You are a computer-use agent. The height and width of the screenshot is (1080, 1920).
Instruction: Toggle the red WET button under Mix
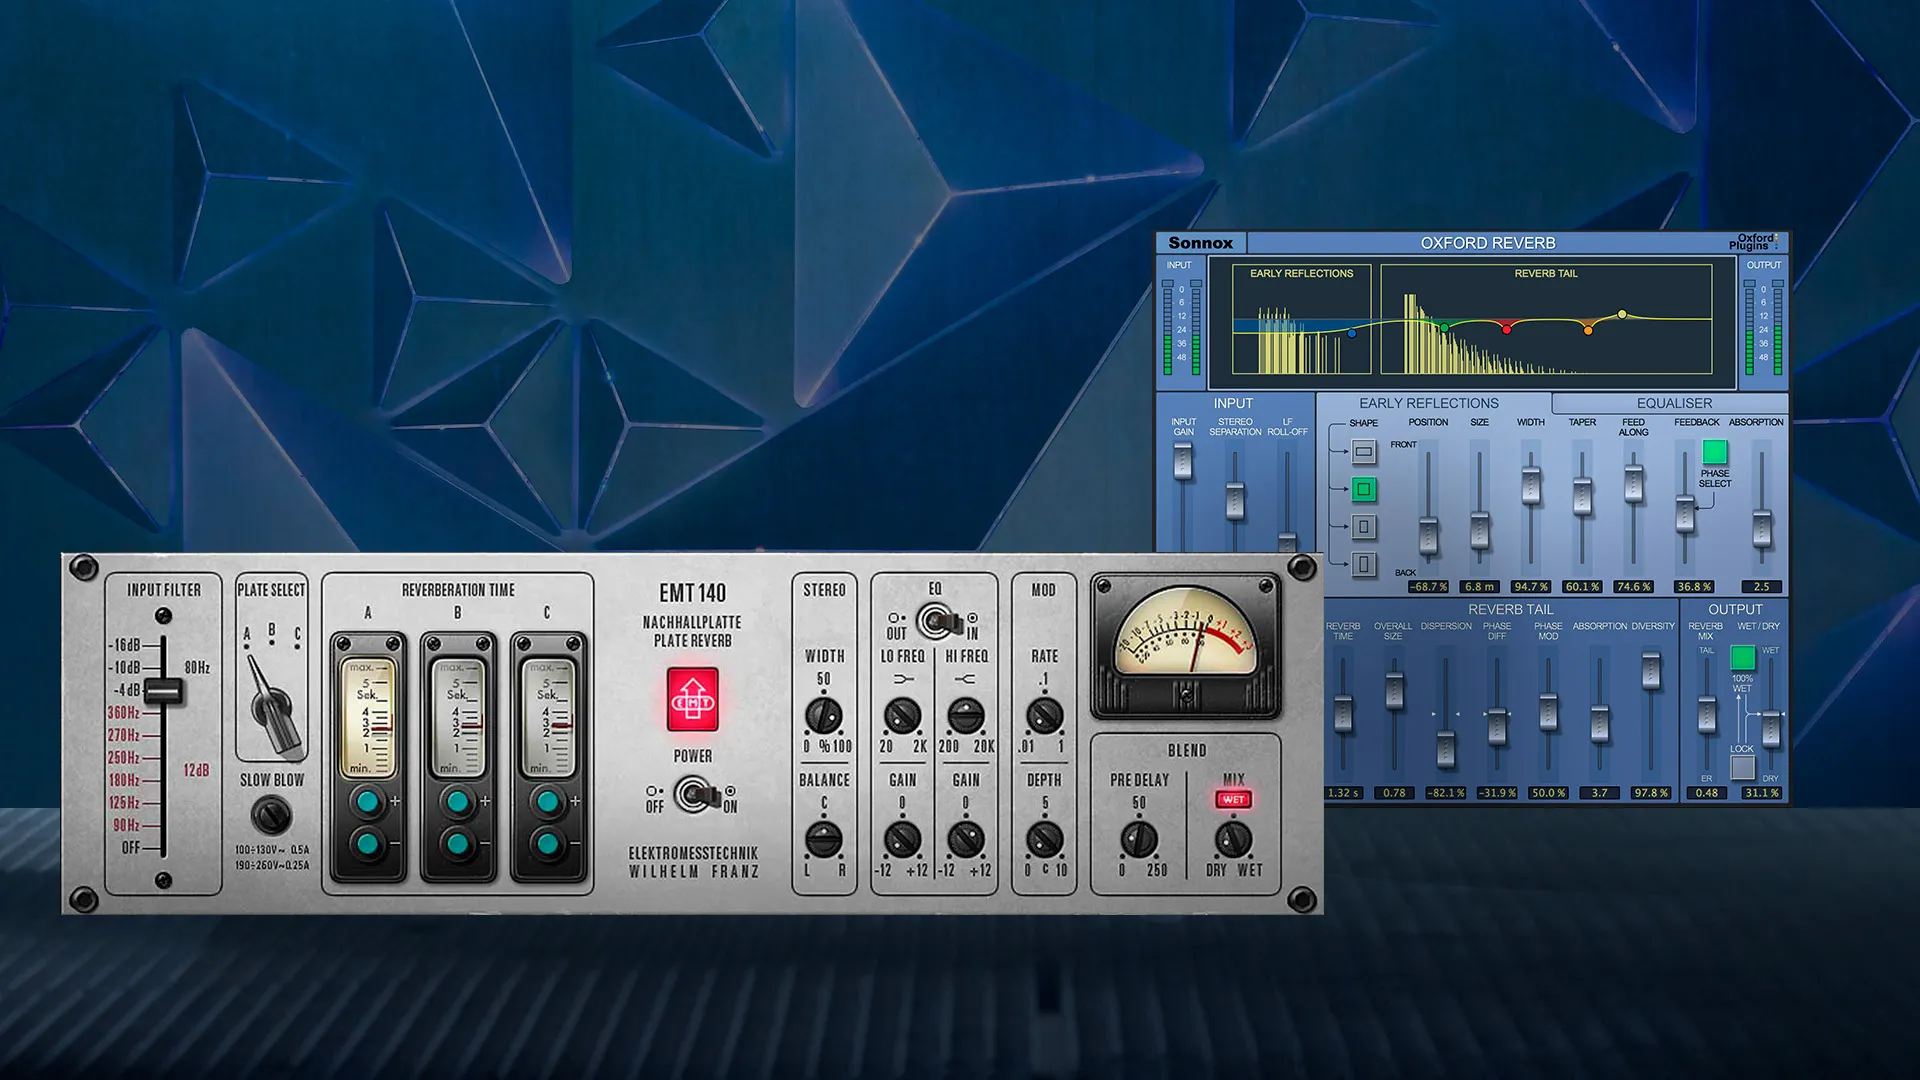click(1233, 799)
